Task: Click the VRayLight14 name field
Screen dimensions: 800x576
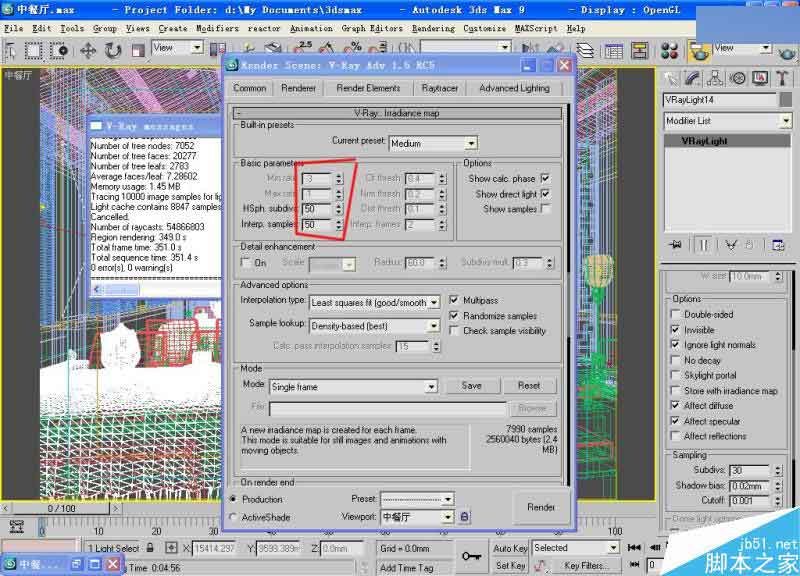Action: pos(720,99)
